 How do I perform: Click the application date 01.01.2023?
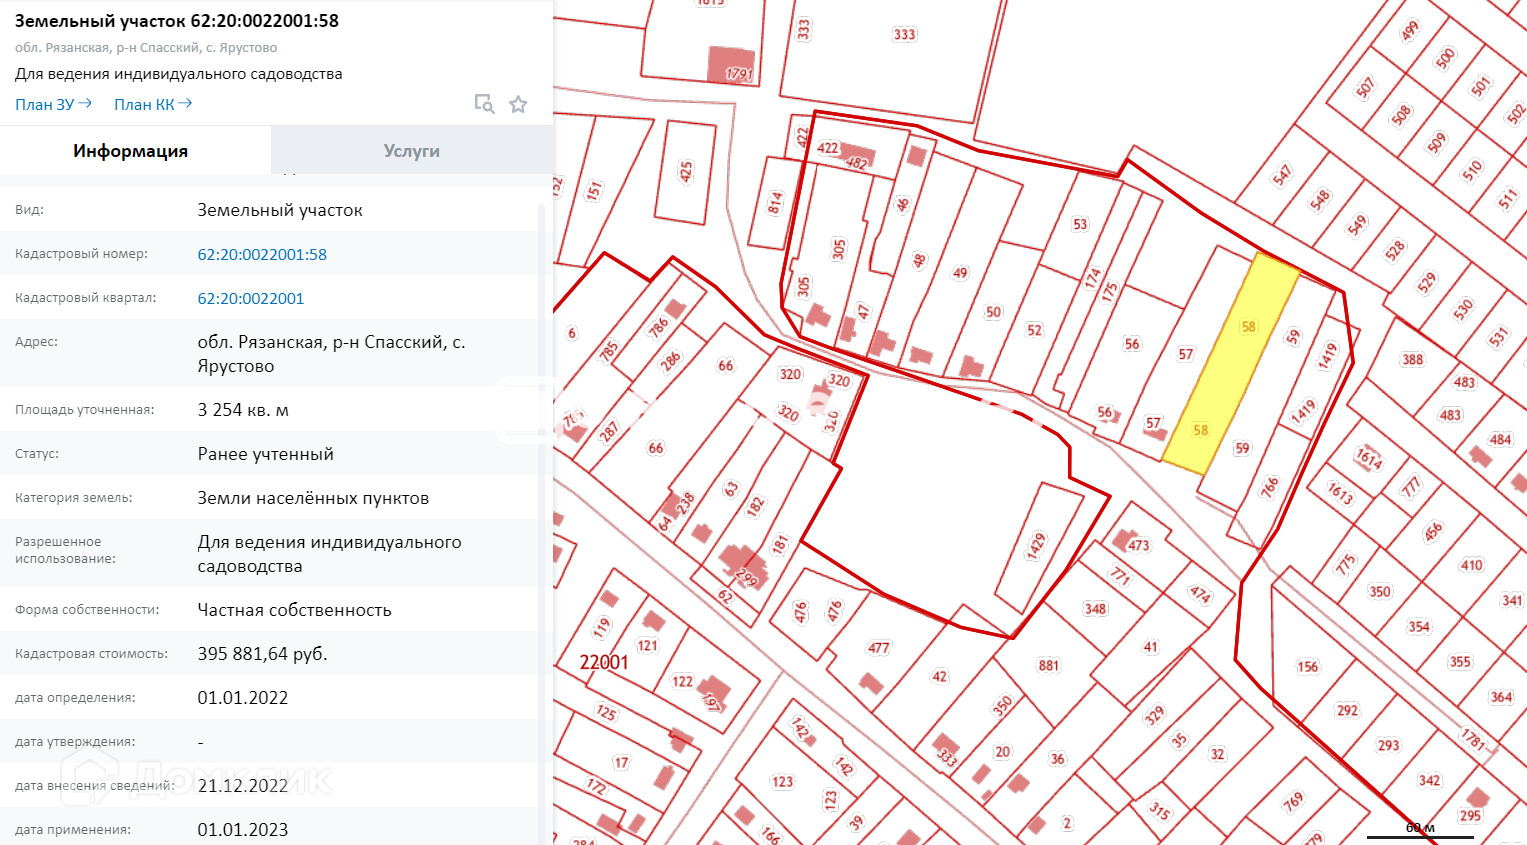(x=243, y=830)
